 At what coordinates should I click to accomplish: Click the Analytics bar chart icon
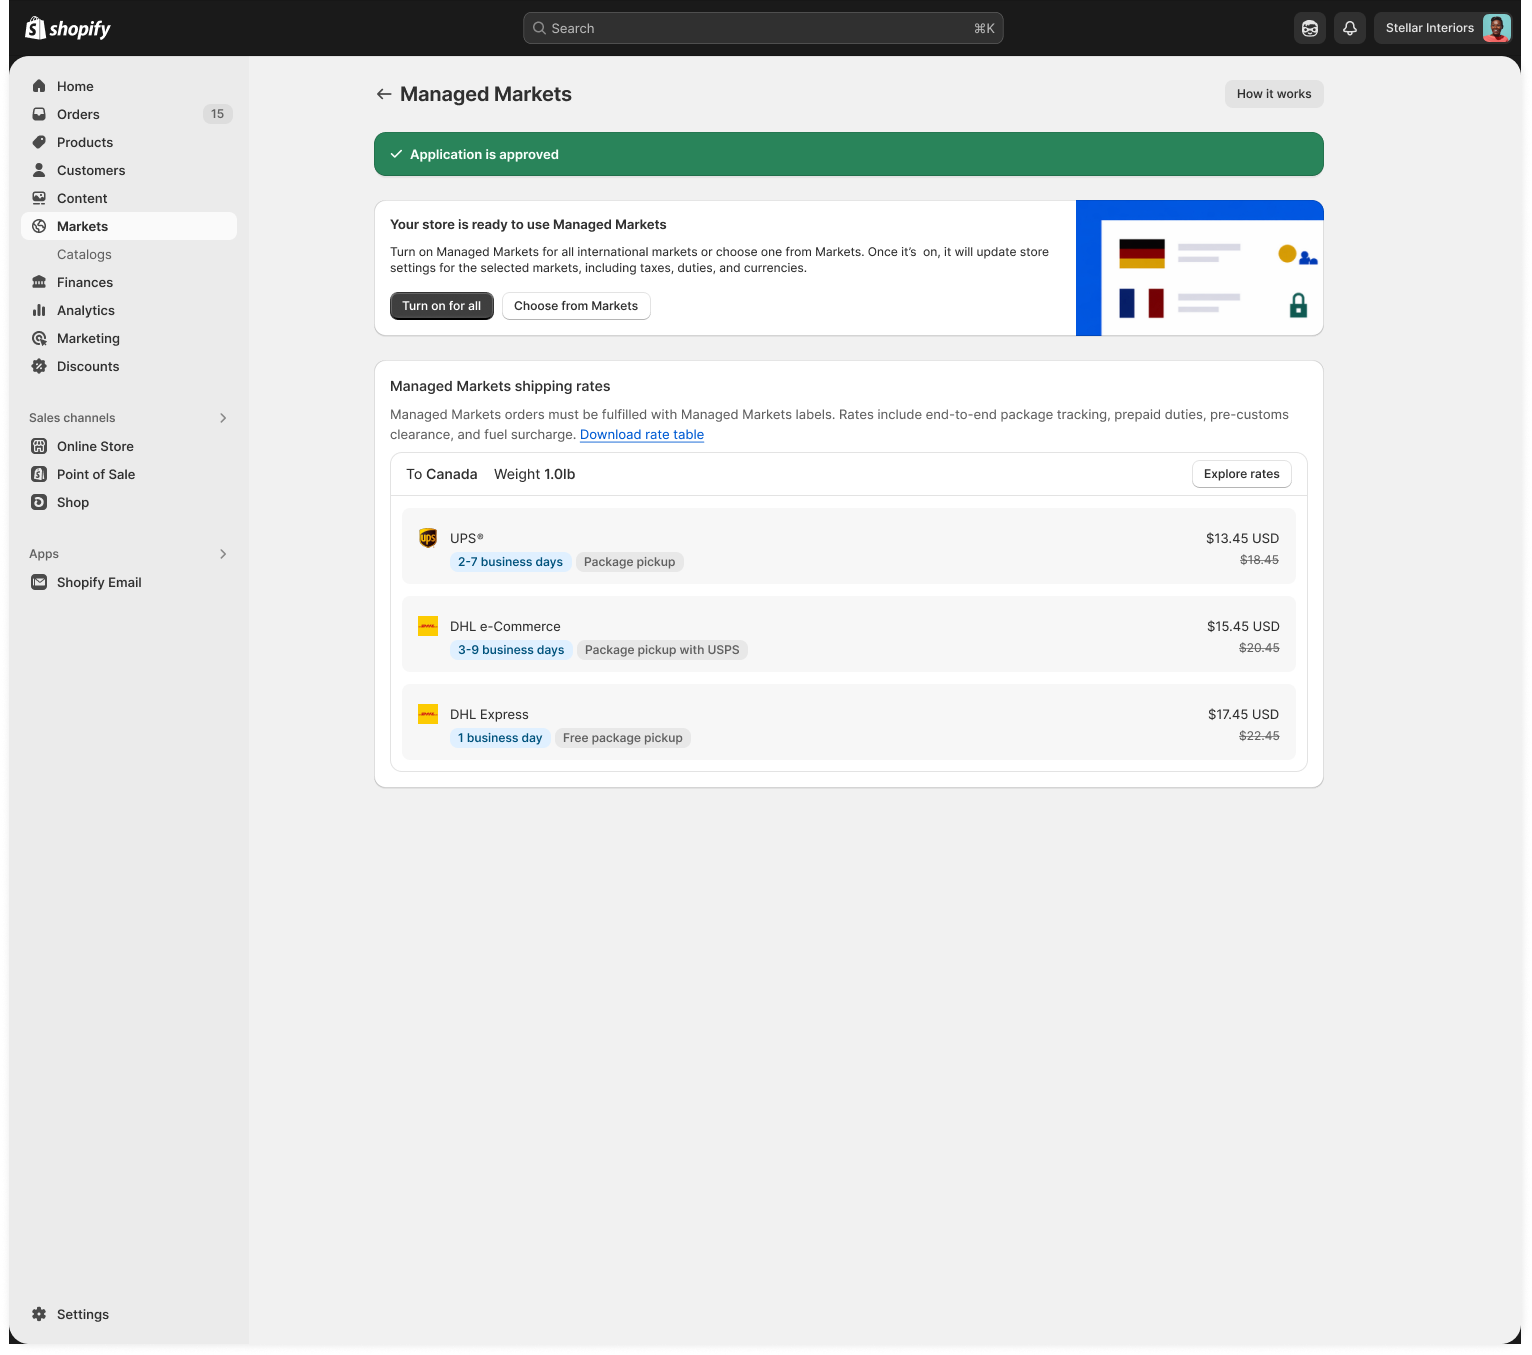(39, 310)
